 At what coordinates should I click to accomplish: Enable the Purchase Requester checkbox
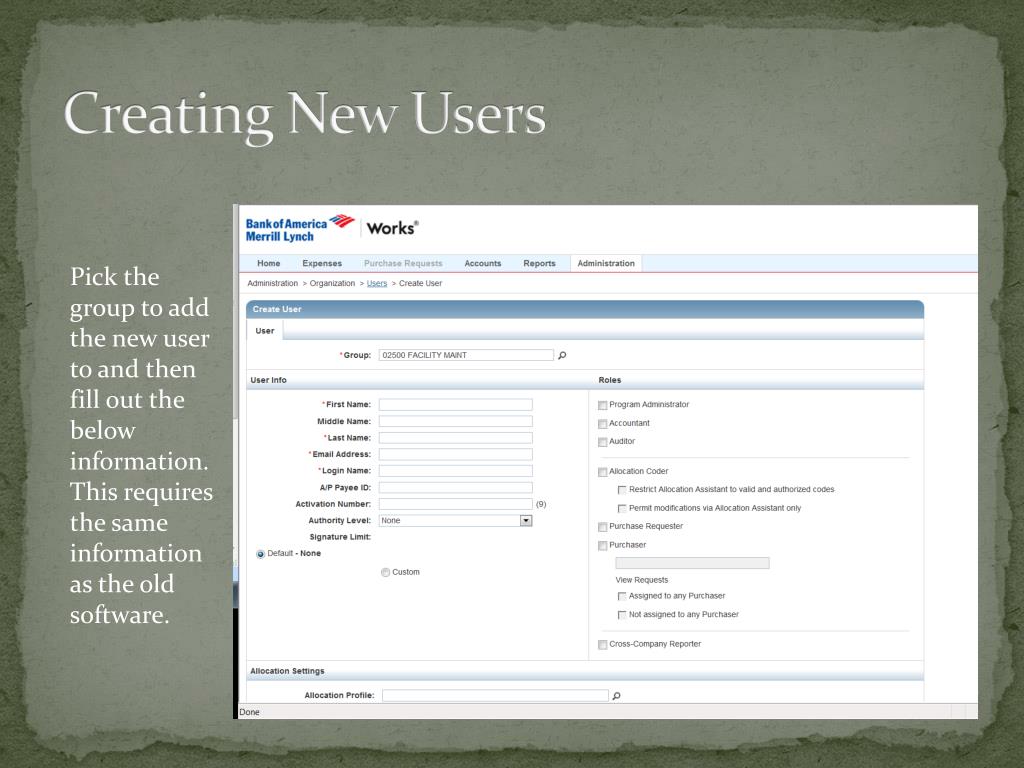(603, 527)
